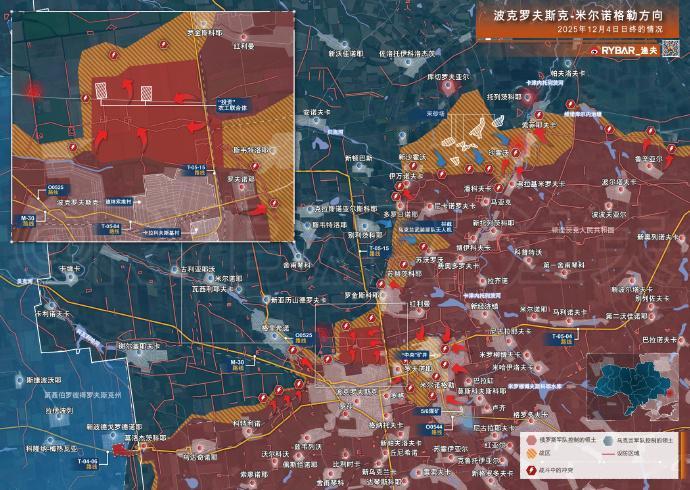The height and width of the screenshot is (490, 690).
Task: Select the Ukraine overview mini-map
Action: click(x=633, y=388)
